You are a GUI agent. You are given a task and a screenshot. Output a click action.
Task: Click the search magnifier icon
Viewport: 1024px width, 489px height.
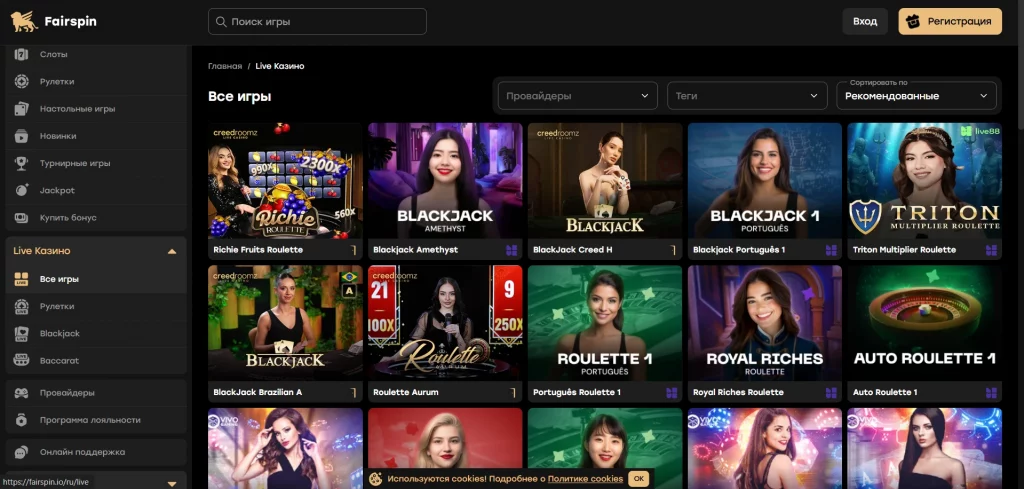[x=221, y=22]
